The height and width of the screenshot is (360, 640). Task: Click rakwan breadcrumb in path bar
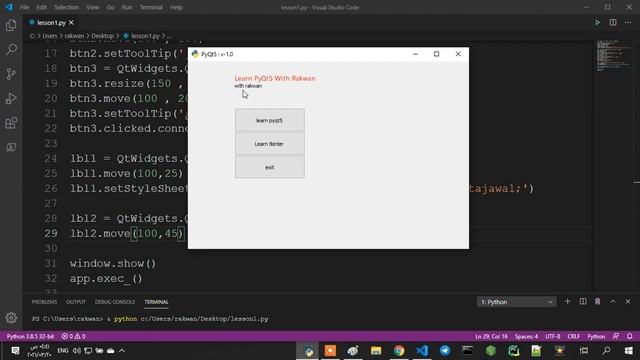pos(74,36)
